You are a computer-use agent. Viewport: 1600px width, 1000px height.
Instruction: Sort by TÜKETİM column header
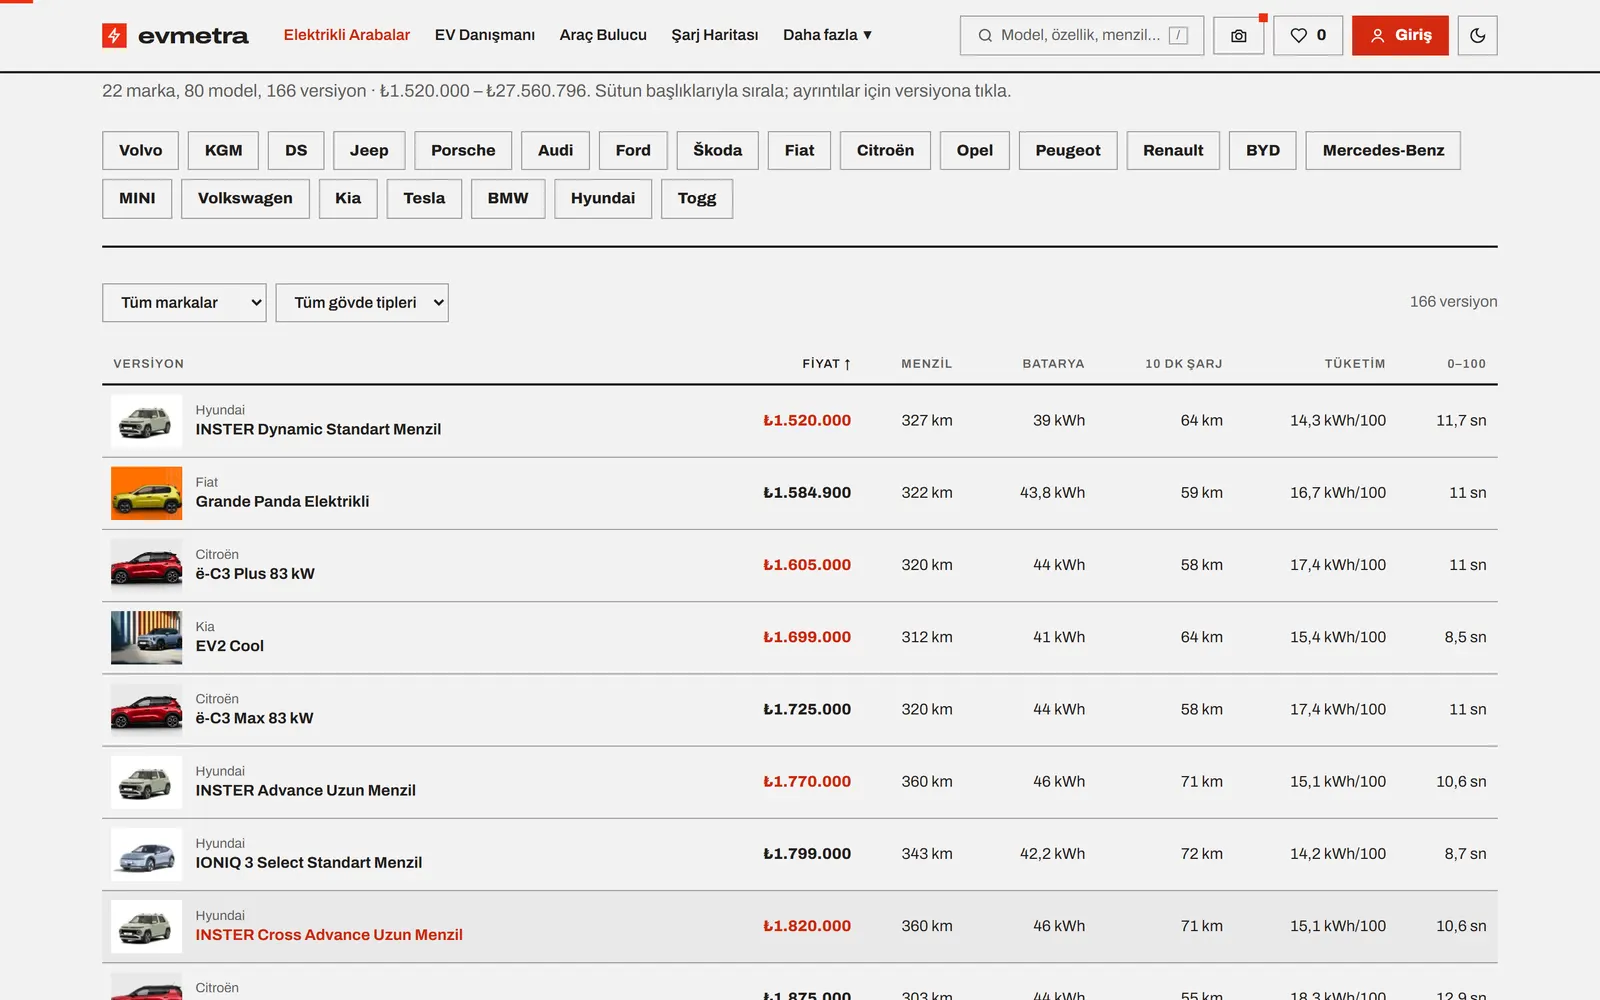click(1355, 364)
